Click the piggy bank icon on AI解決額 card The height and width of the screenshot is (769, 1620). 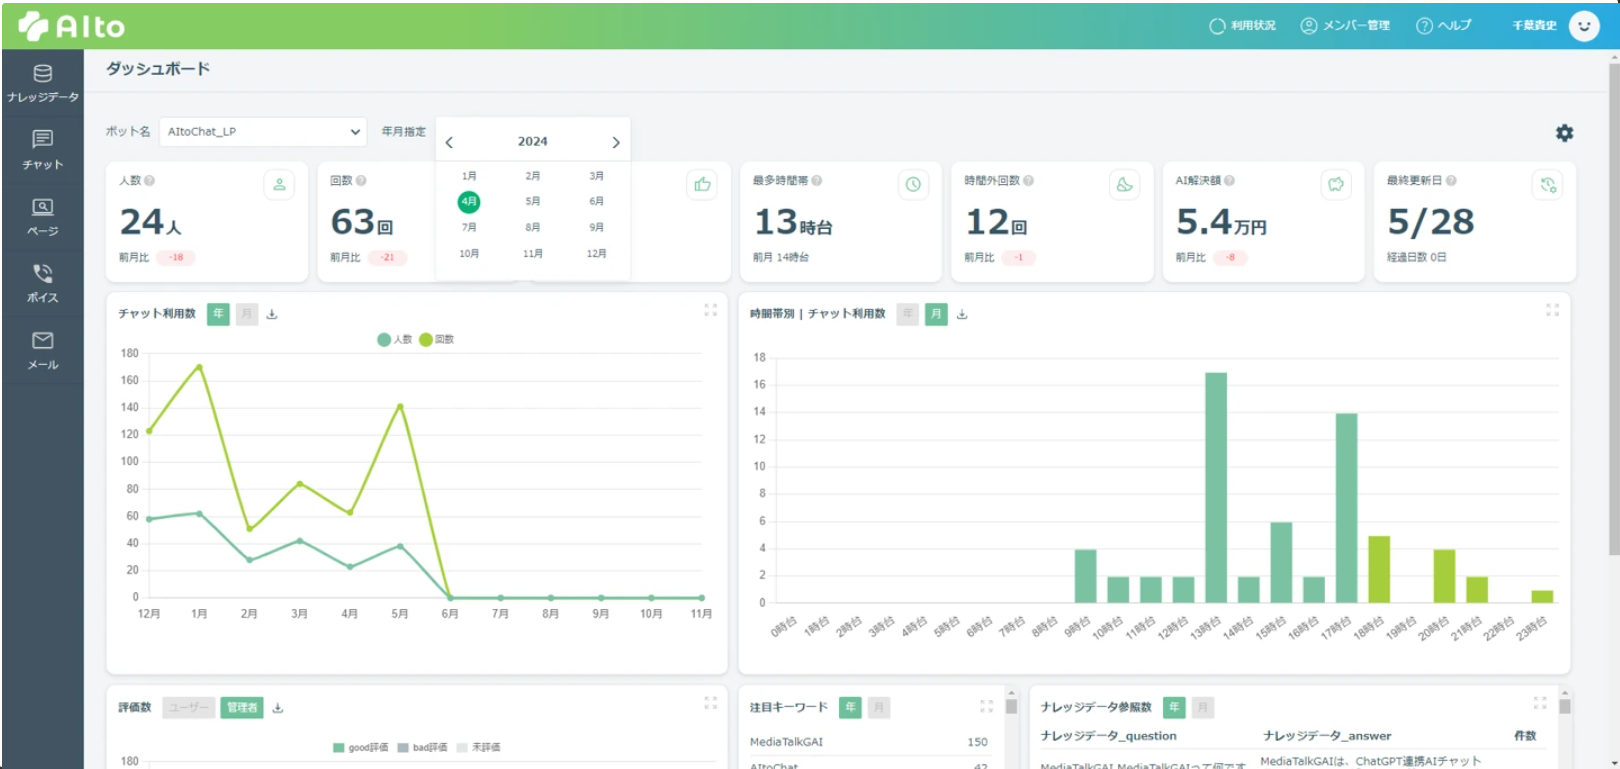pyautogui.click(x=1336, y=185)
